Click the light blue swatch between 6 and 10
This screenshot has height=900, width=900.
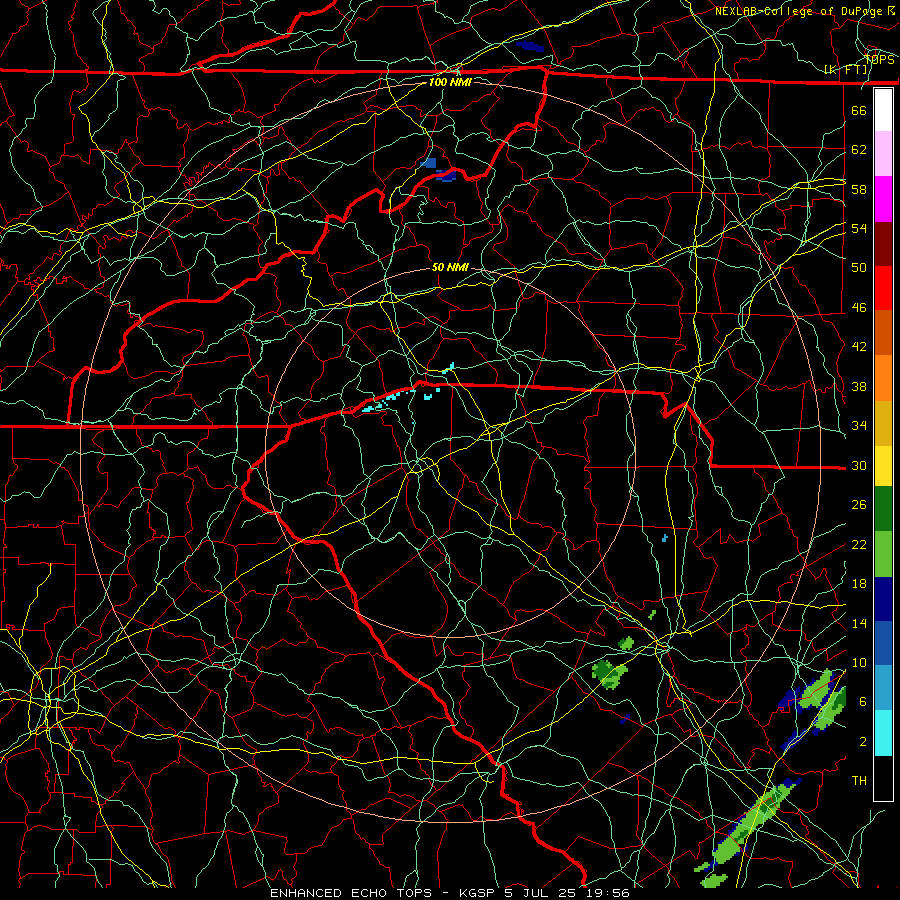tap(883, 688)
